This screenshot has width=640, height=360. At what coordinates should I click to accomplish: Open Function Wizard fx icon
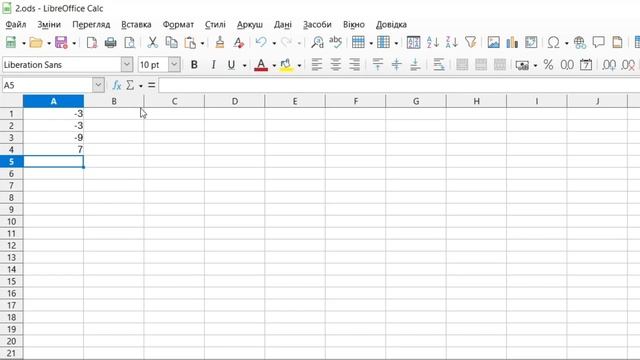click(117, 85)
